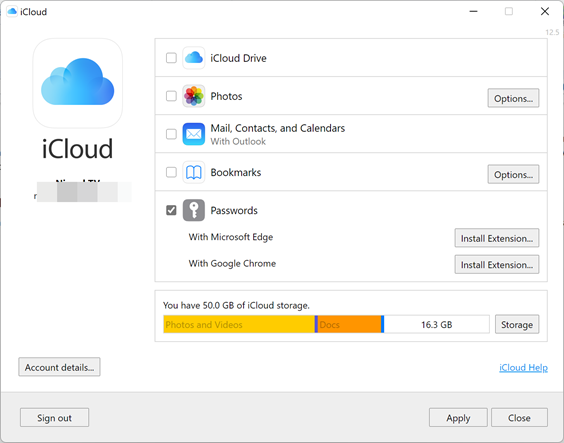This screenshot has width=564, height=443.
Task: Click the Passwords key icon
Action: [194, 210]
